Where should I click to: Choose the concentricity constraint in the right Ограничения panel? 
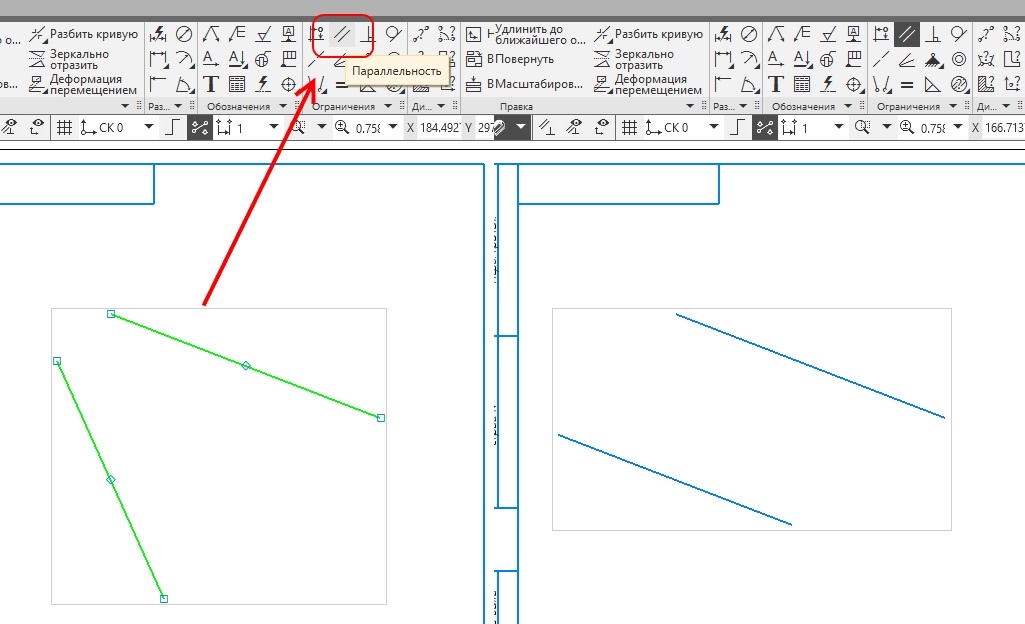(958, 59)
